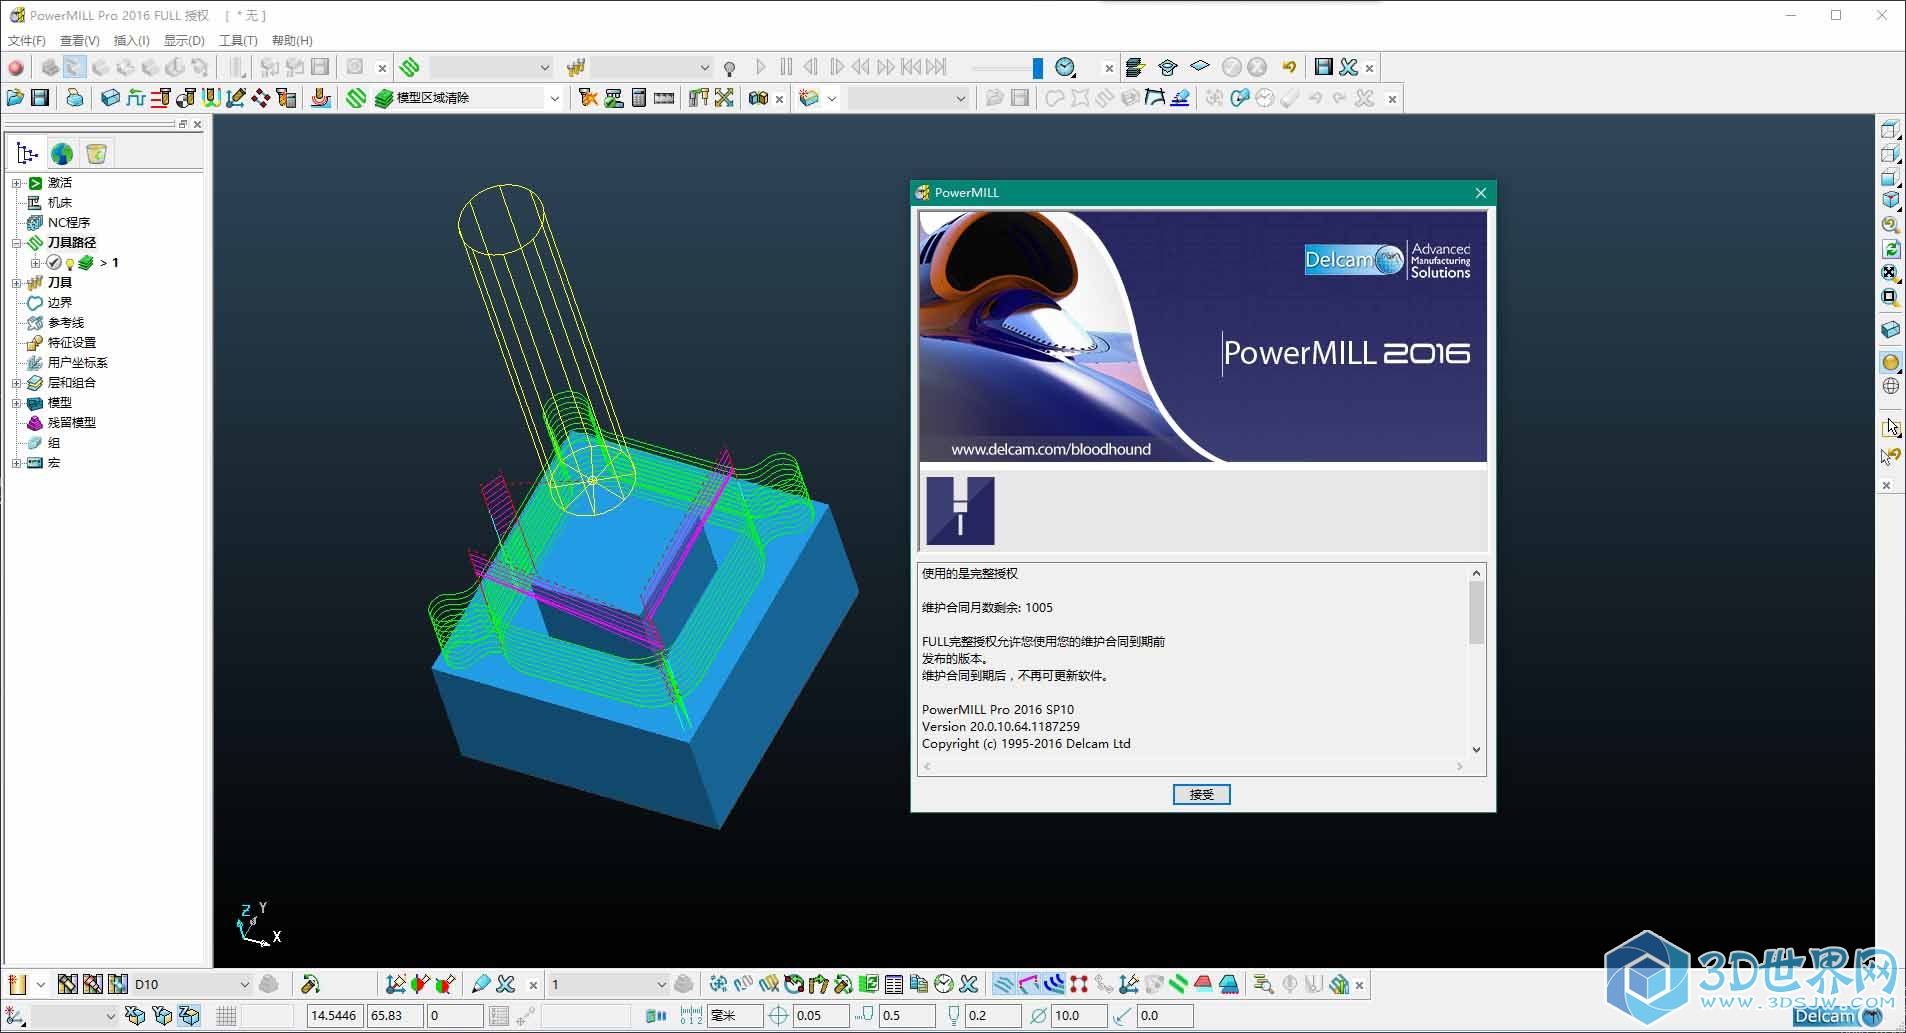Expand the 模型 tree node
The width and height of the screenshot is (1906, 1033).
(16, 403)
